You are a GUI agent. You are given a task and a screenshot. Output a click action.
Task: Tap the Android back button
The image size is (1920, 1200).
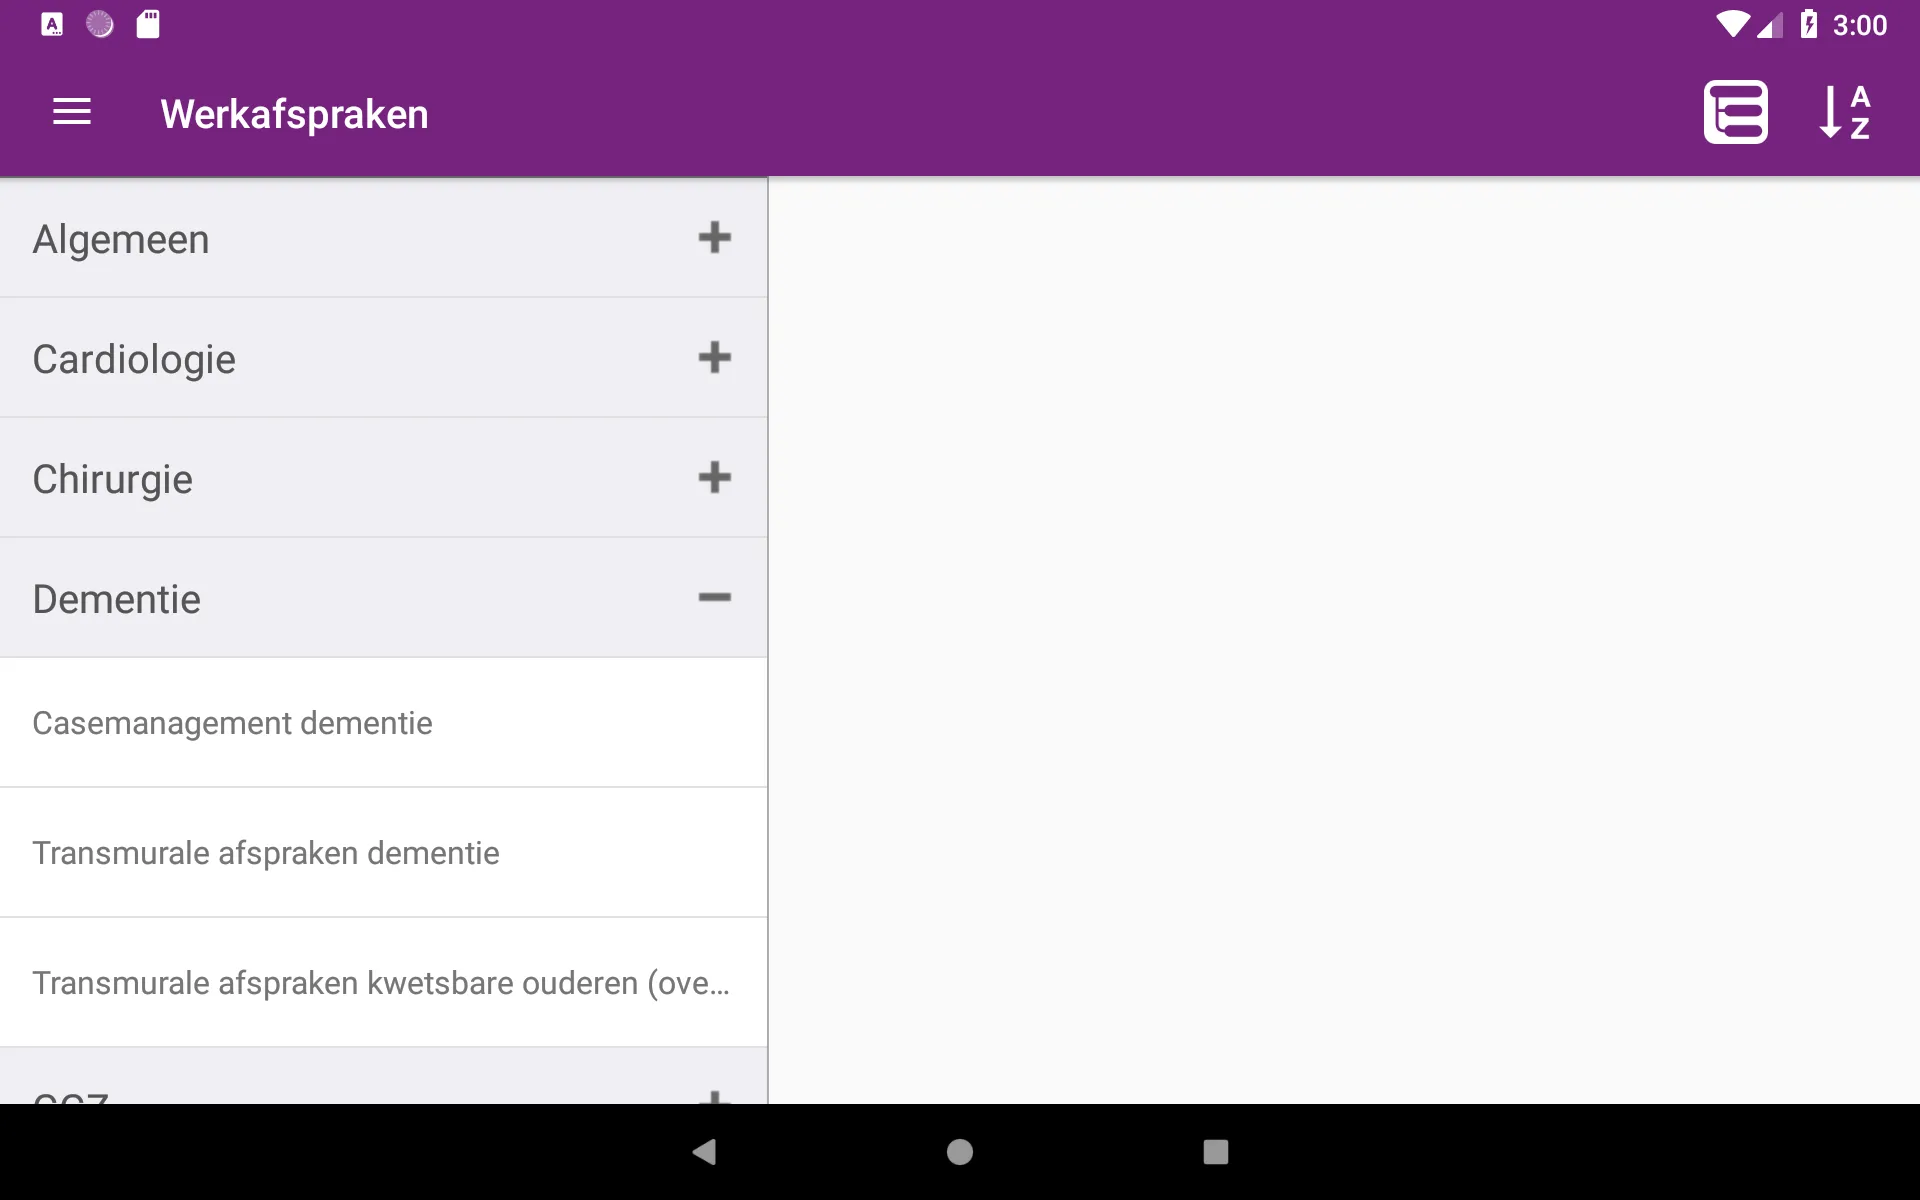click(704, 1152)
